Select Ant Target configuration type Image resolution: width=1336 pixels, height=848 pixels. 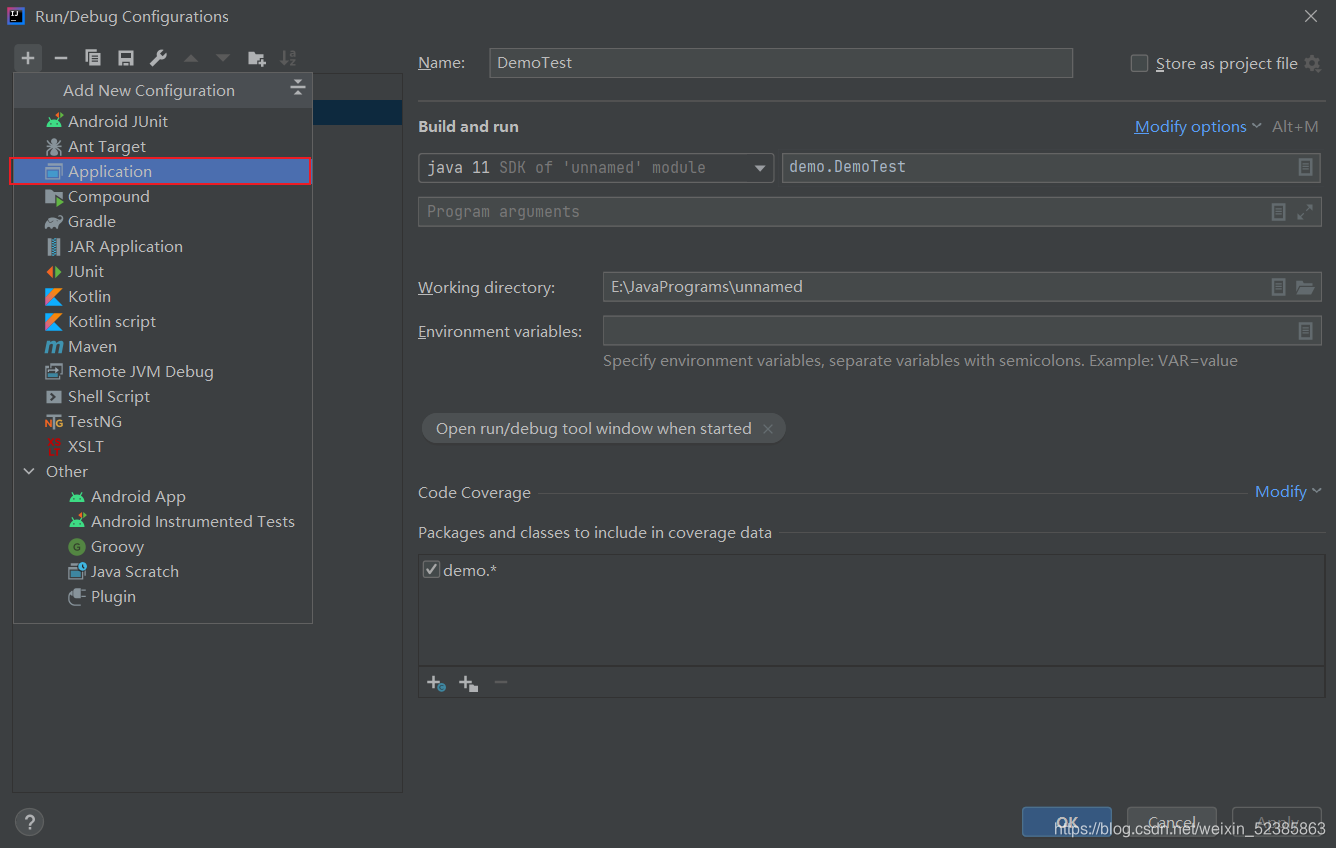point(163,146)
